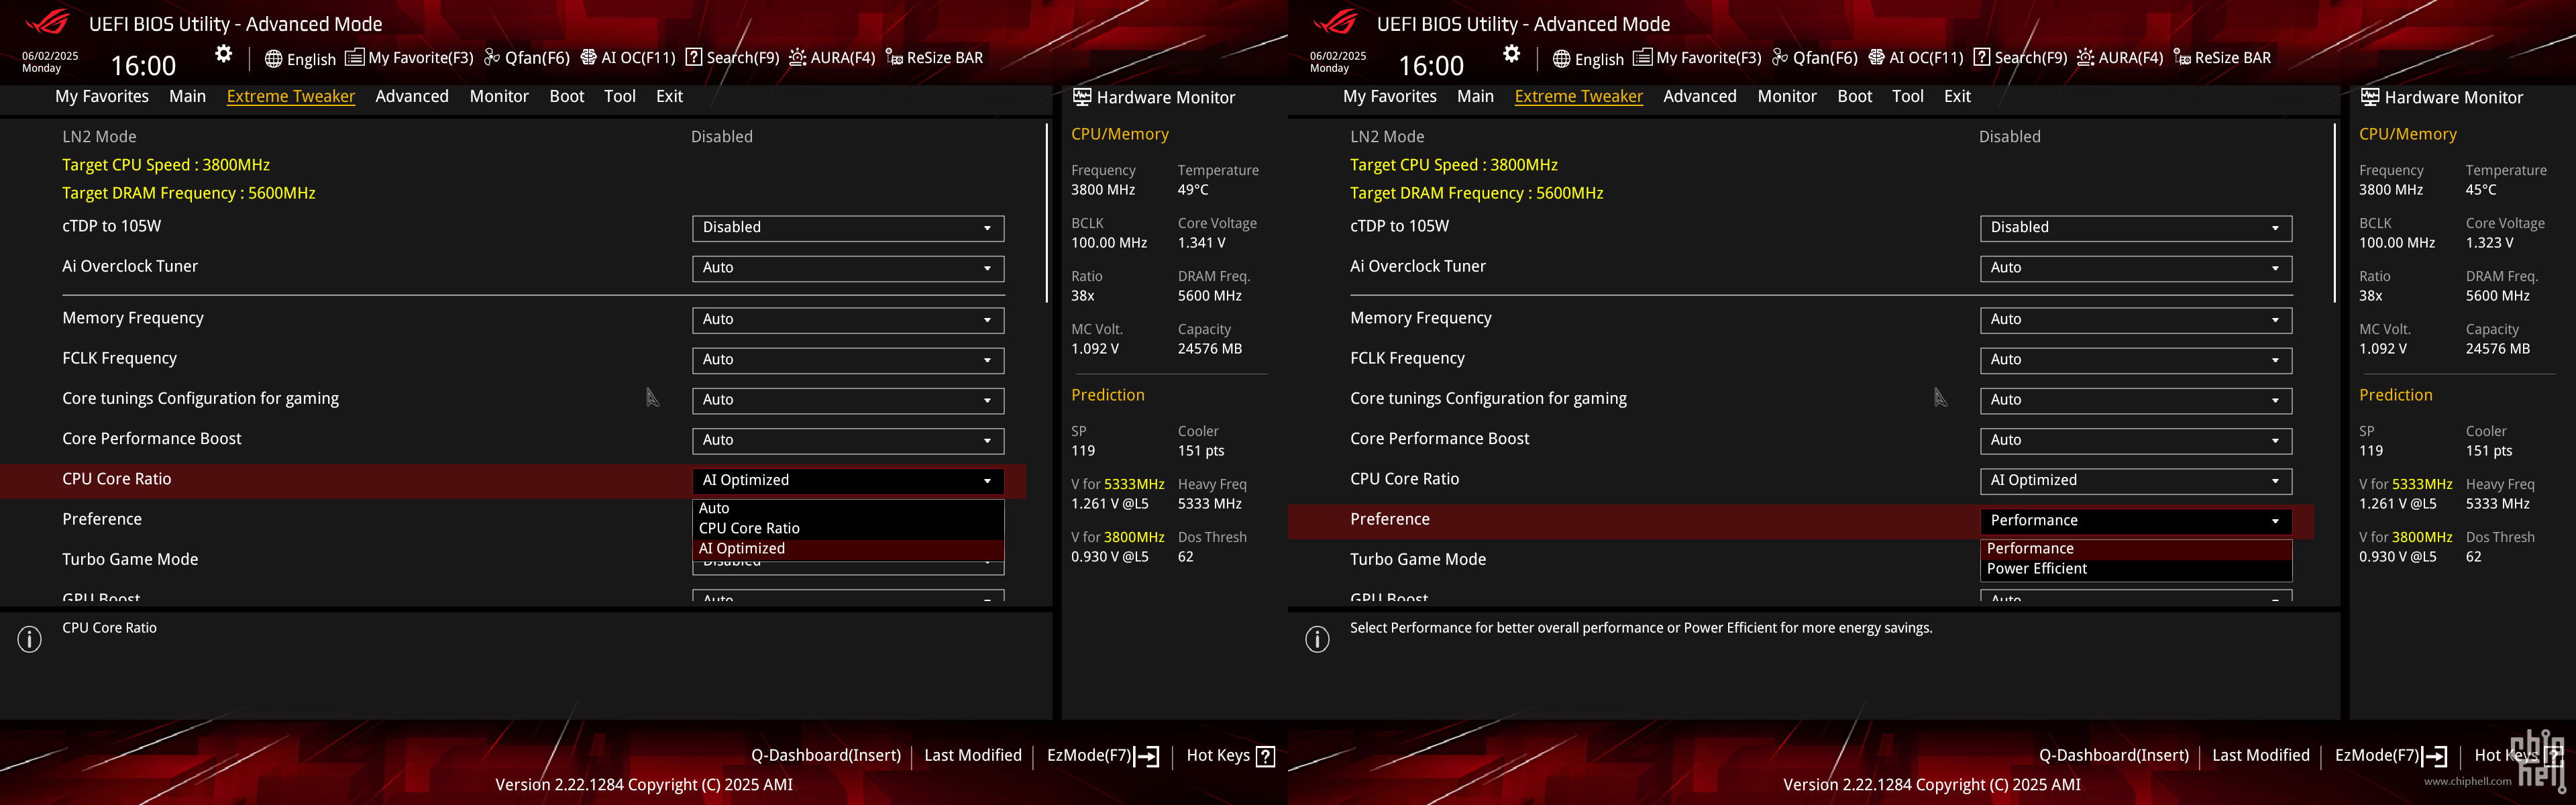The width and height of the screenshot is (2576, 805).
Task: Click settings list scrollbar in left screen
Action: pos(1046,213)
